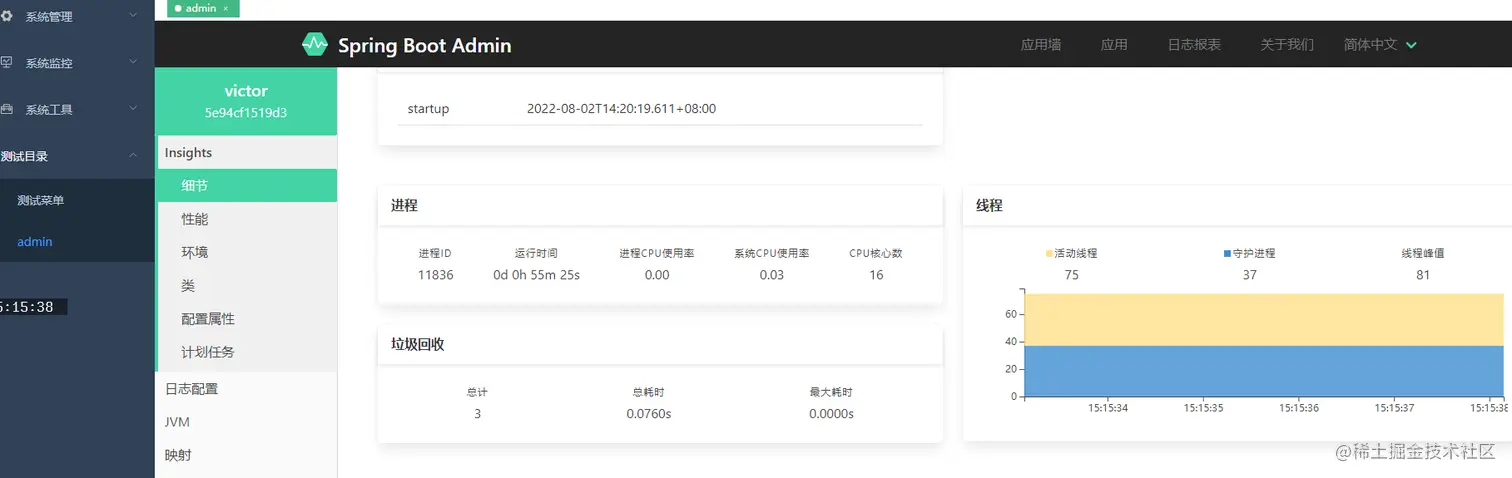This screenshot has height=478, width=1512.
Task: Open 应用 in the top navigation
Action: pyautogui.click(x=1114, y=44)
